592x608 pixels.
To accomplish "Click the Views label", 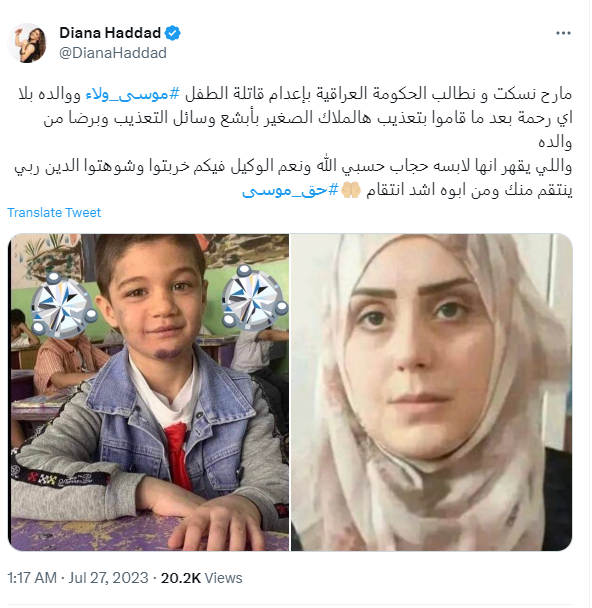I will coord(223,578).
